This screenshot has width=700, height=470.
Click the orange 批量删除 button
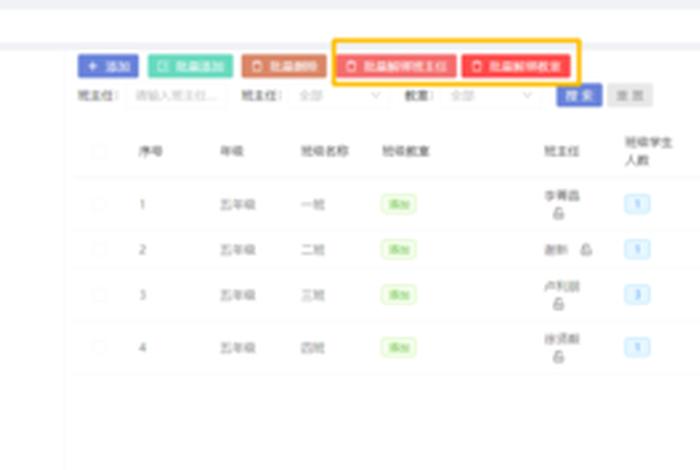(284, 66)
